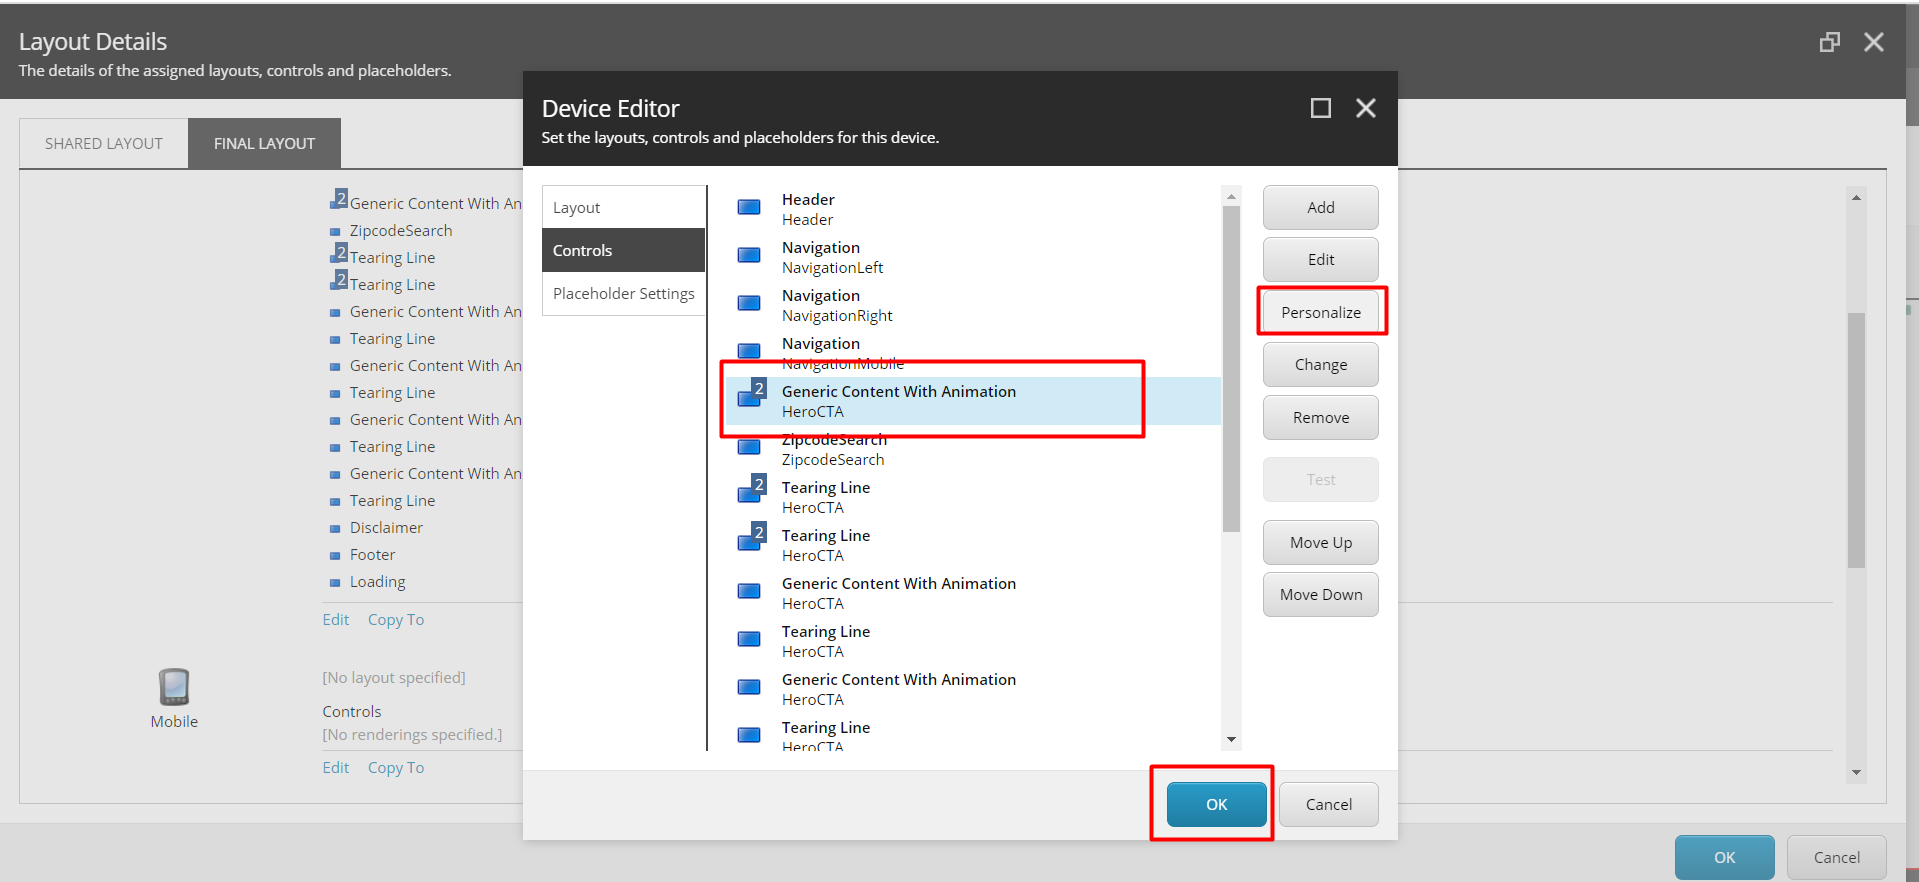Open the Layout section in Device Editor
The width and height of the screenshot is (1919, 882).
pyautogui.click(x=624, y=207)
